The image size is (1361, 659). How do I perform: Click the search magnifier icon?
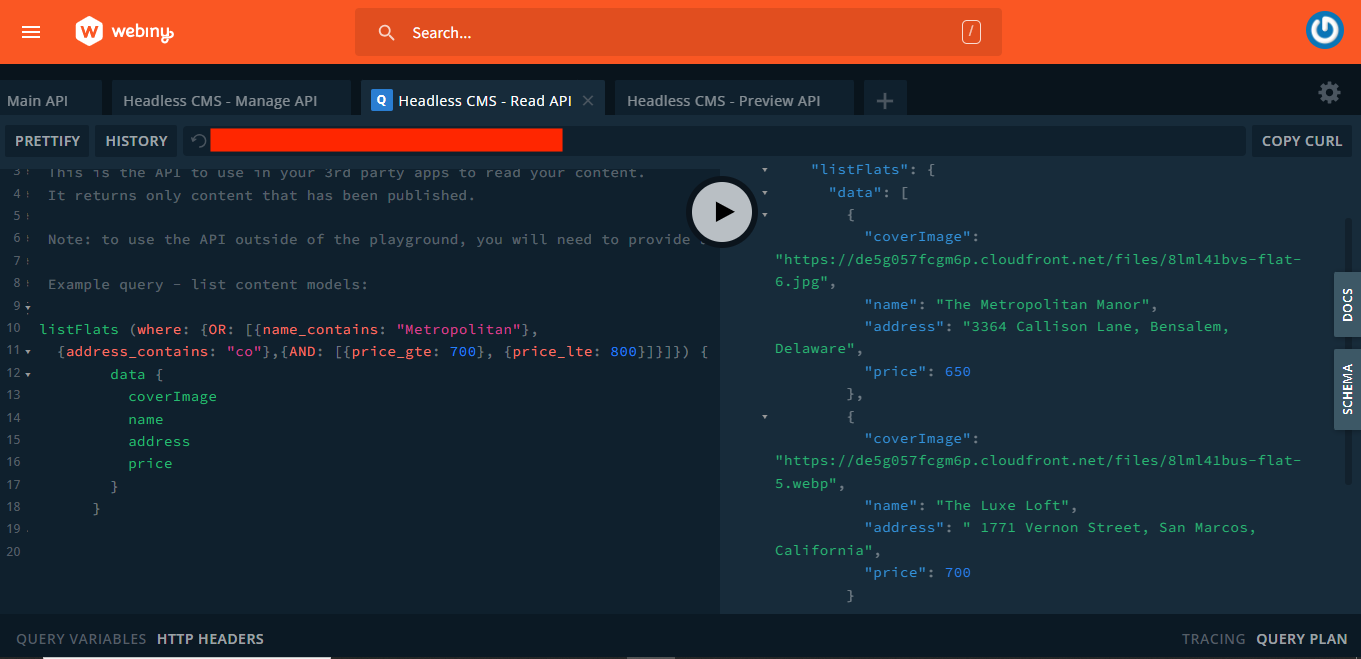click(386, 32)
